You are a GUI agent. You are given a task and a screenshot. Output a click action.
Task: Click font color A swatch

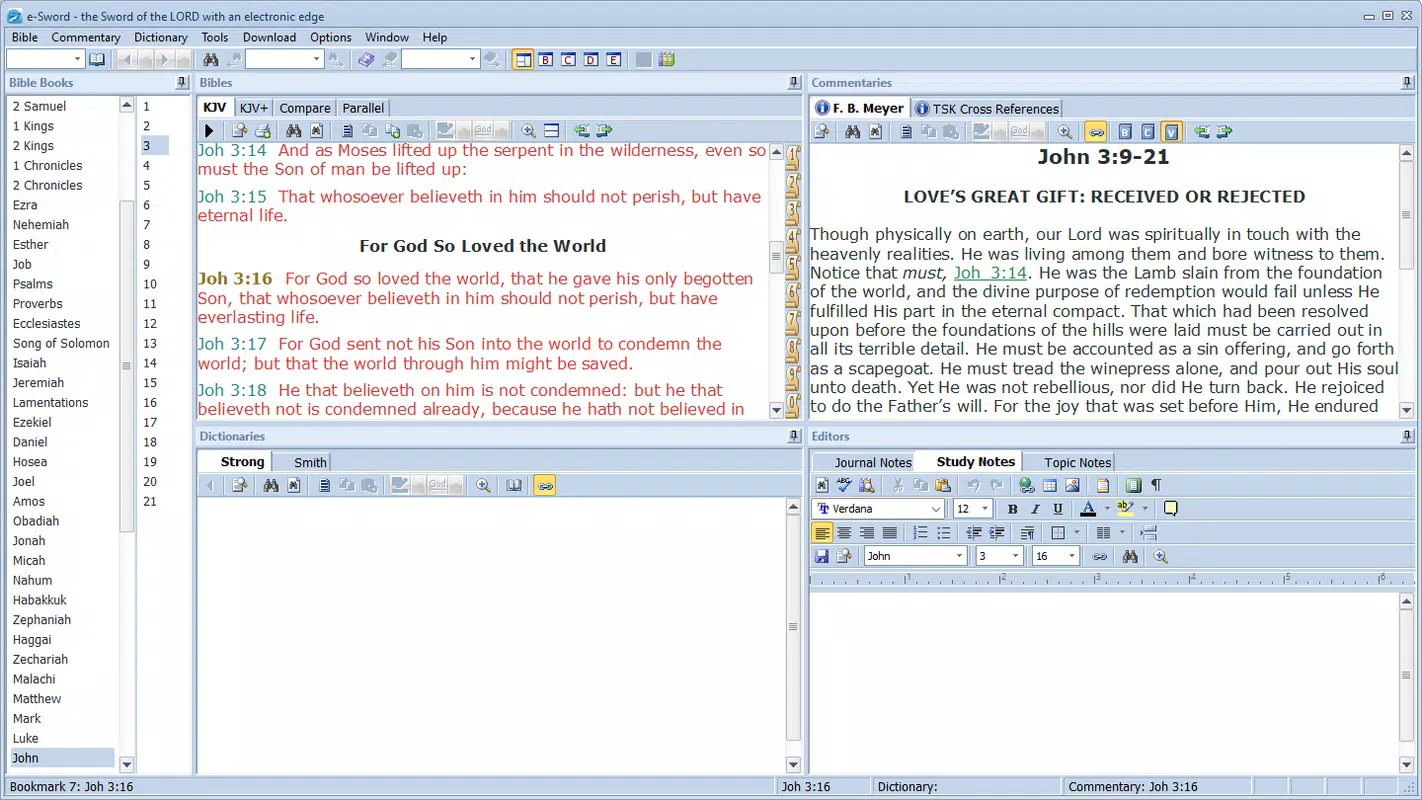pos(1088,509)
